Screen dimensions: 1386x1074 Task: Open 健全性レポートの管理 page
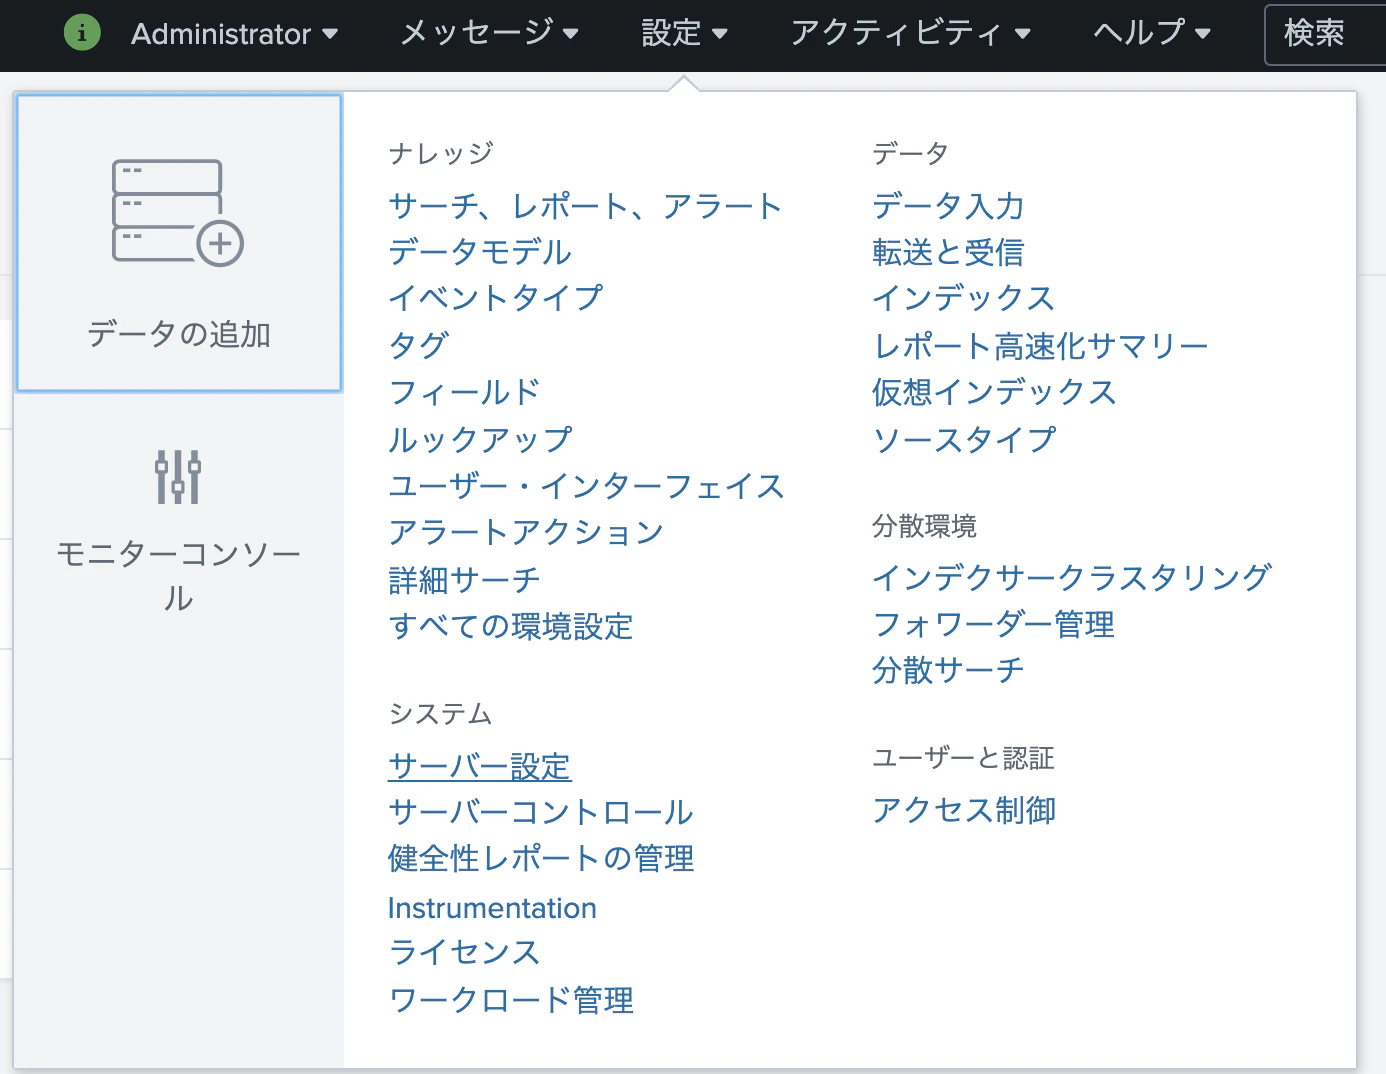541,858
